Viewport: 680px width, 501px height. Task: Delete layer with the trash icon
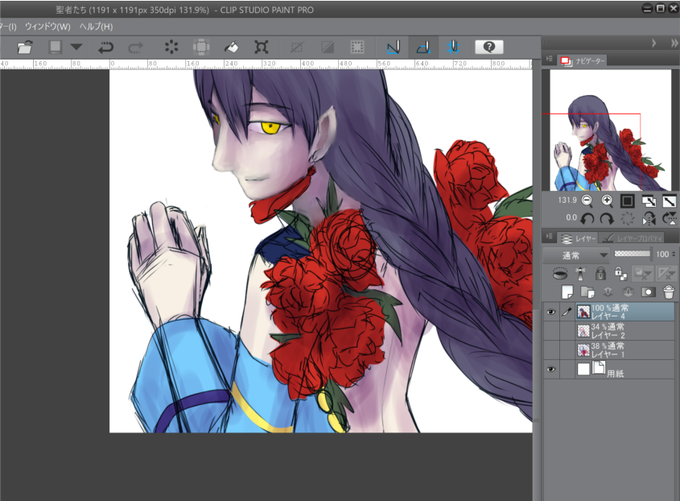(669, 292)
